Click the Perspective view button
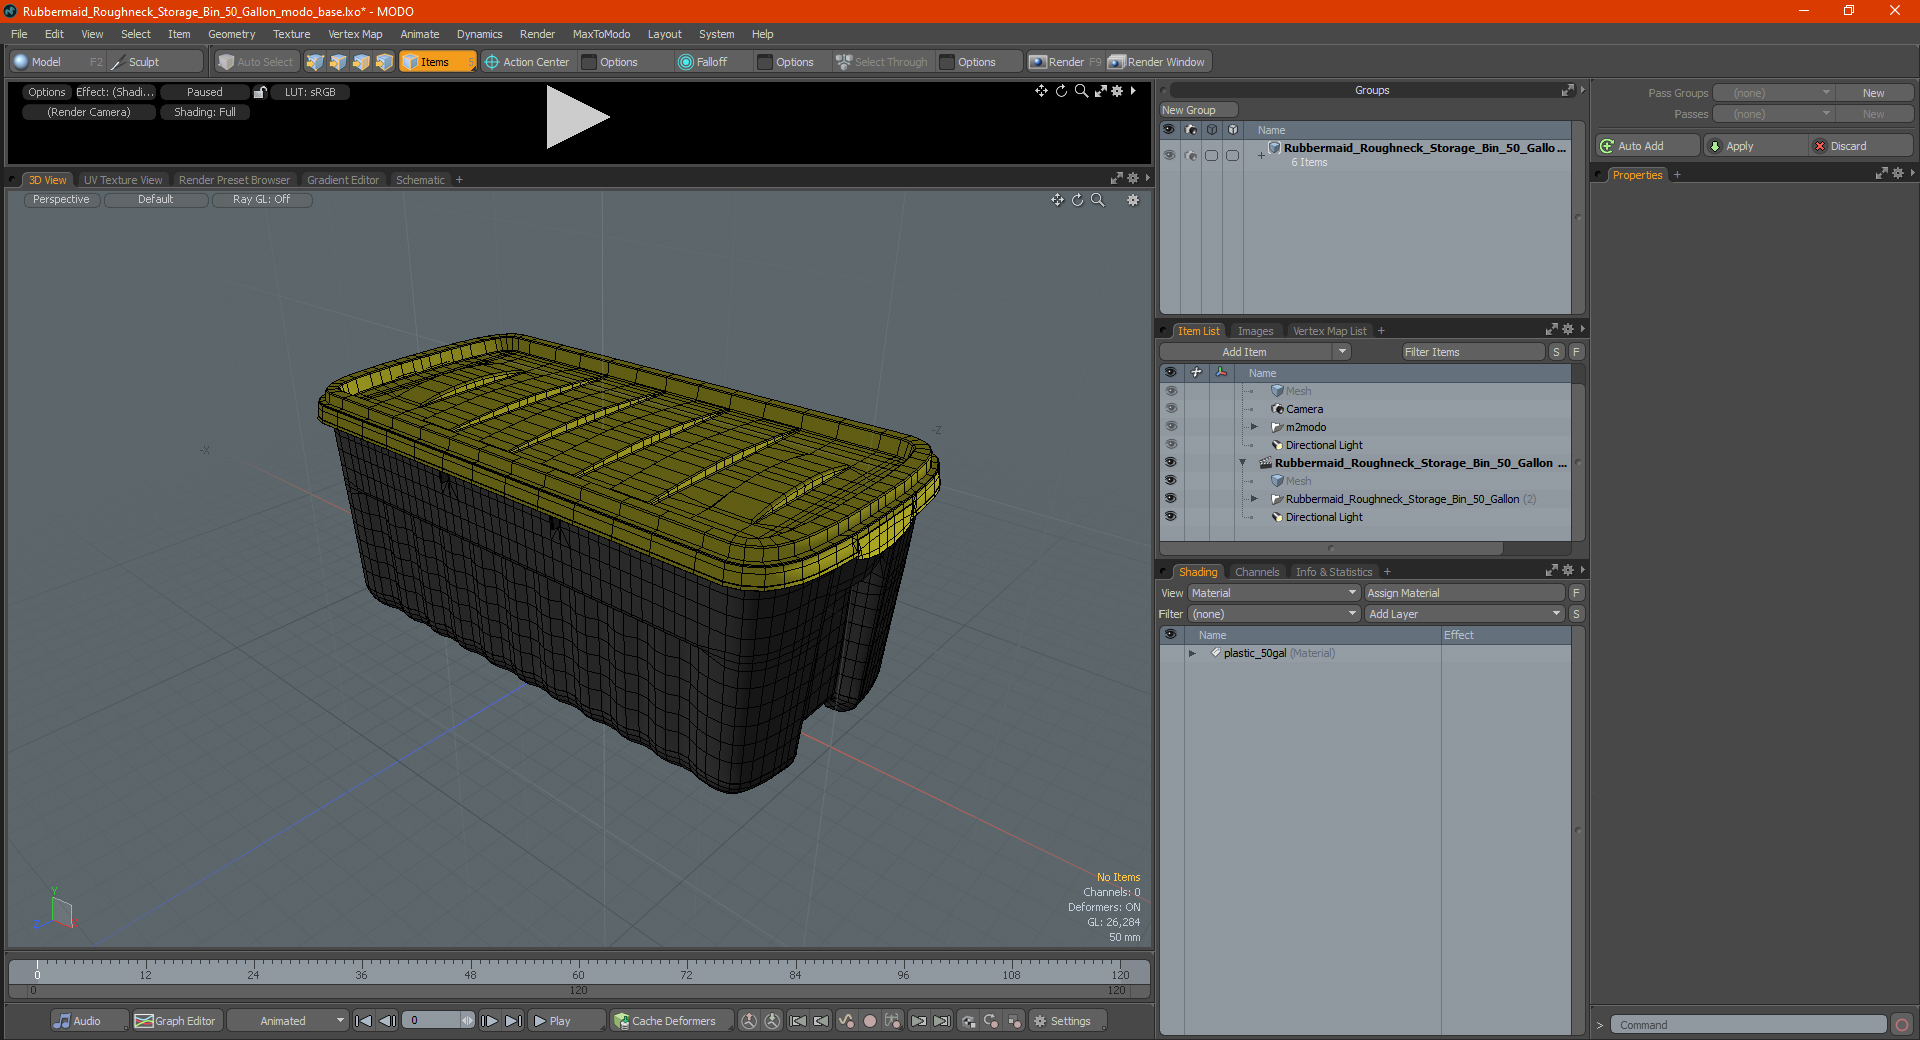 [61, 200]
